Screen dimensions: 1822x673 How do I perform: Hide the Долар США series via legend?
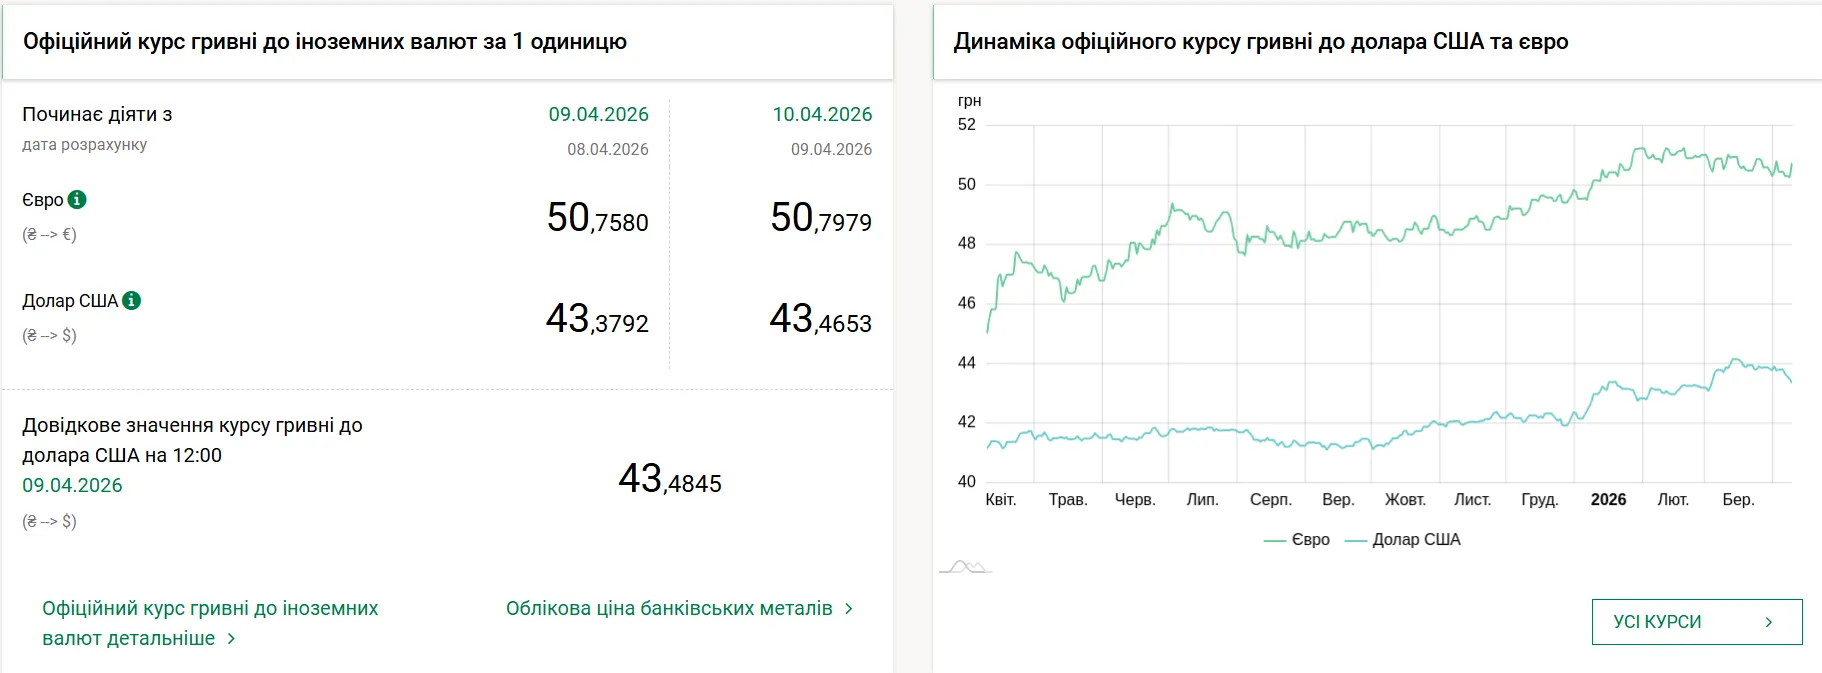[x=1403, y=540]
